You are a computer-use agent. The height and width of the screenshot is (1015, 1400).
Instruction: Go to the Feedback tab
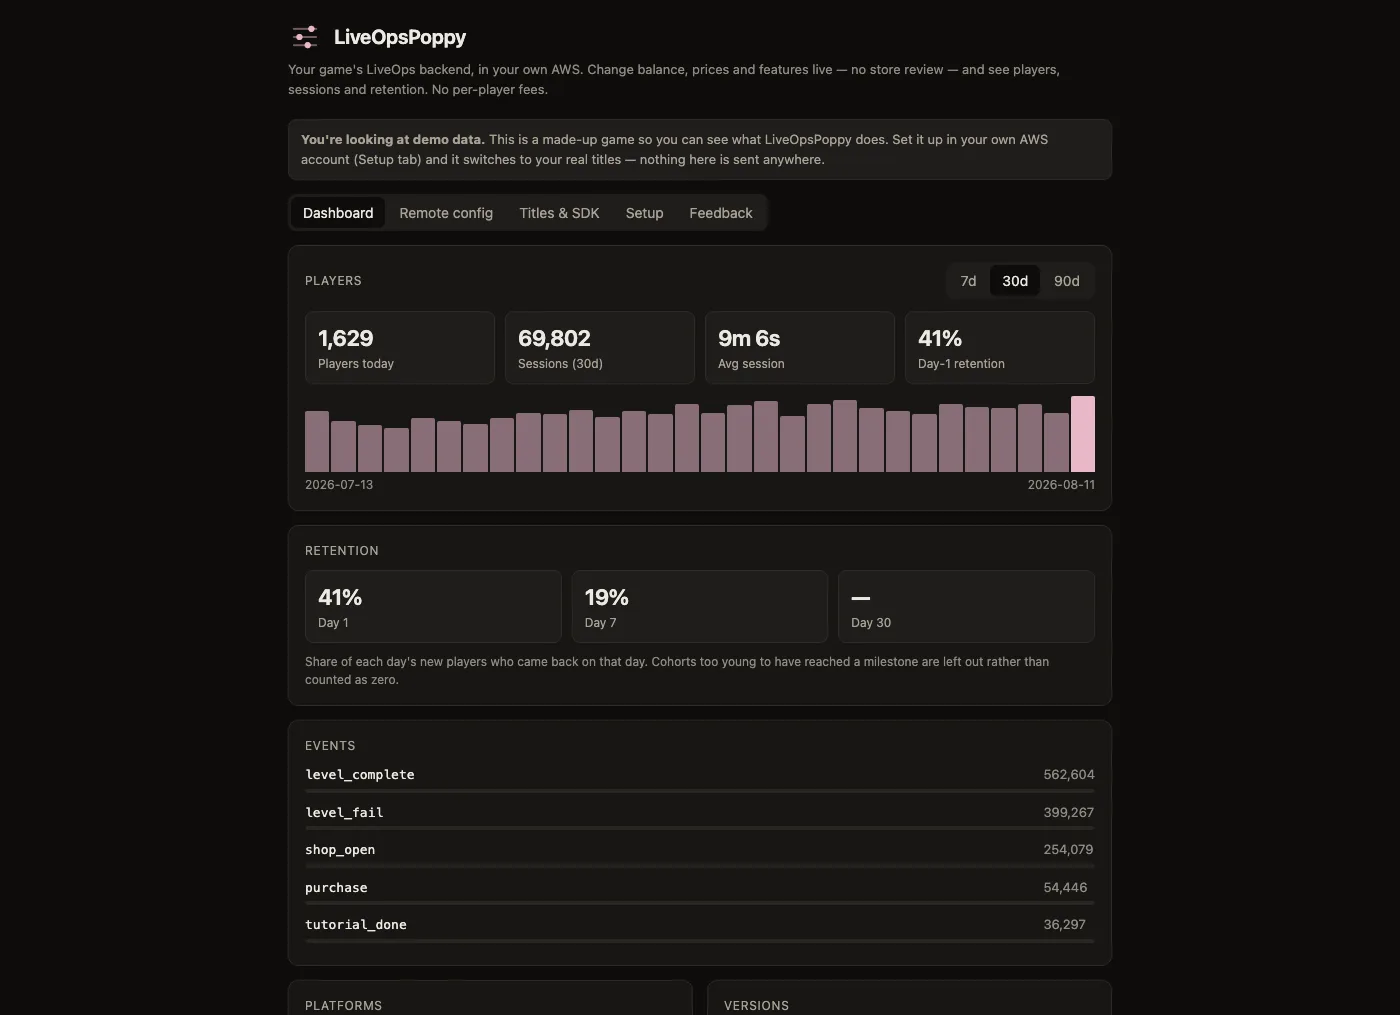pos(721,213)
